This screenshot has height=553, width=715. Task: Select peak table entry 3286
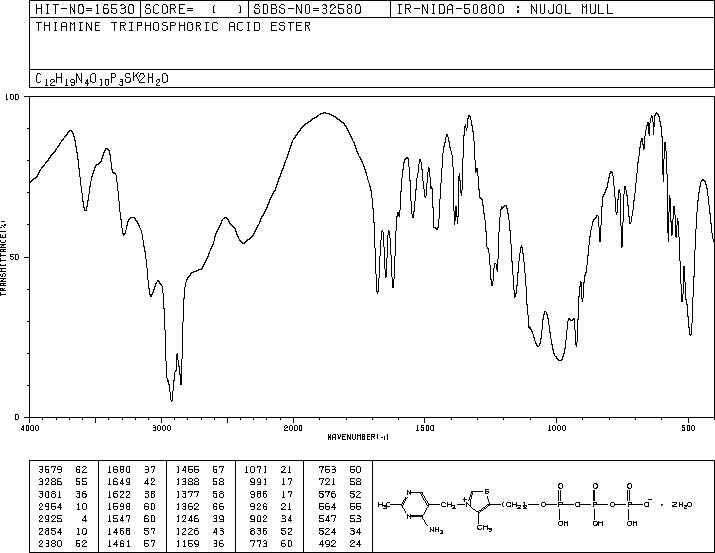pyautogui.click(x=50, y=482)
